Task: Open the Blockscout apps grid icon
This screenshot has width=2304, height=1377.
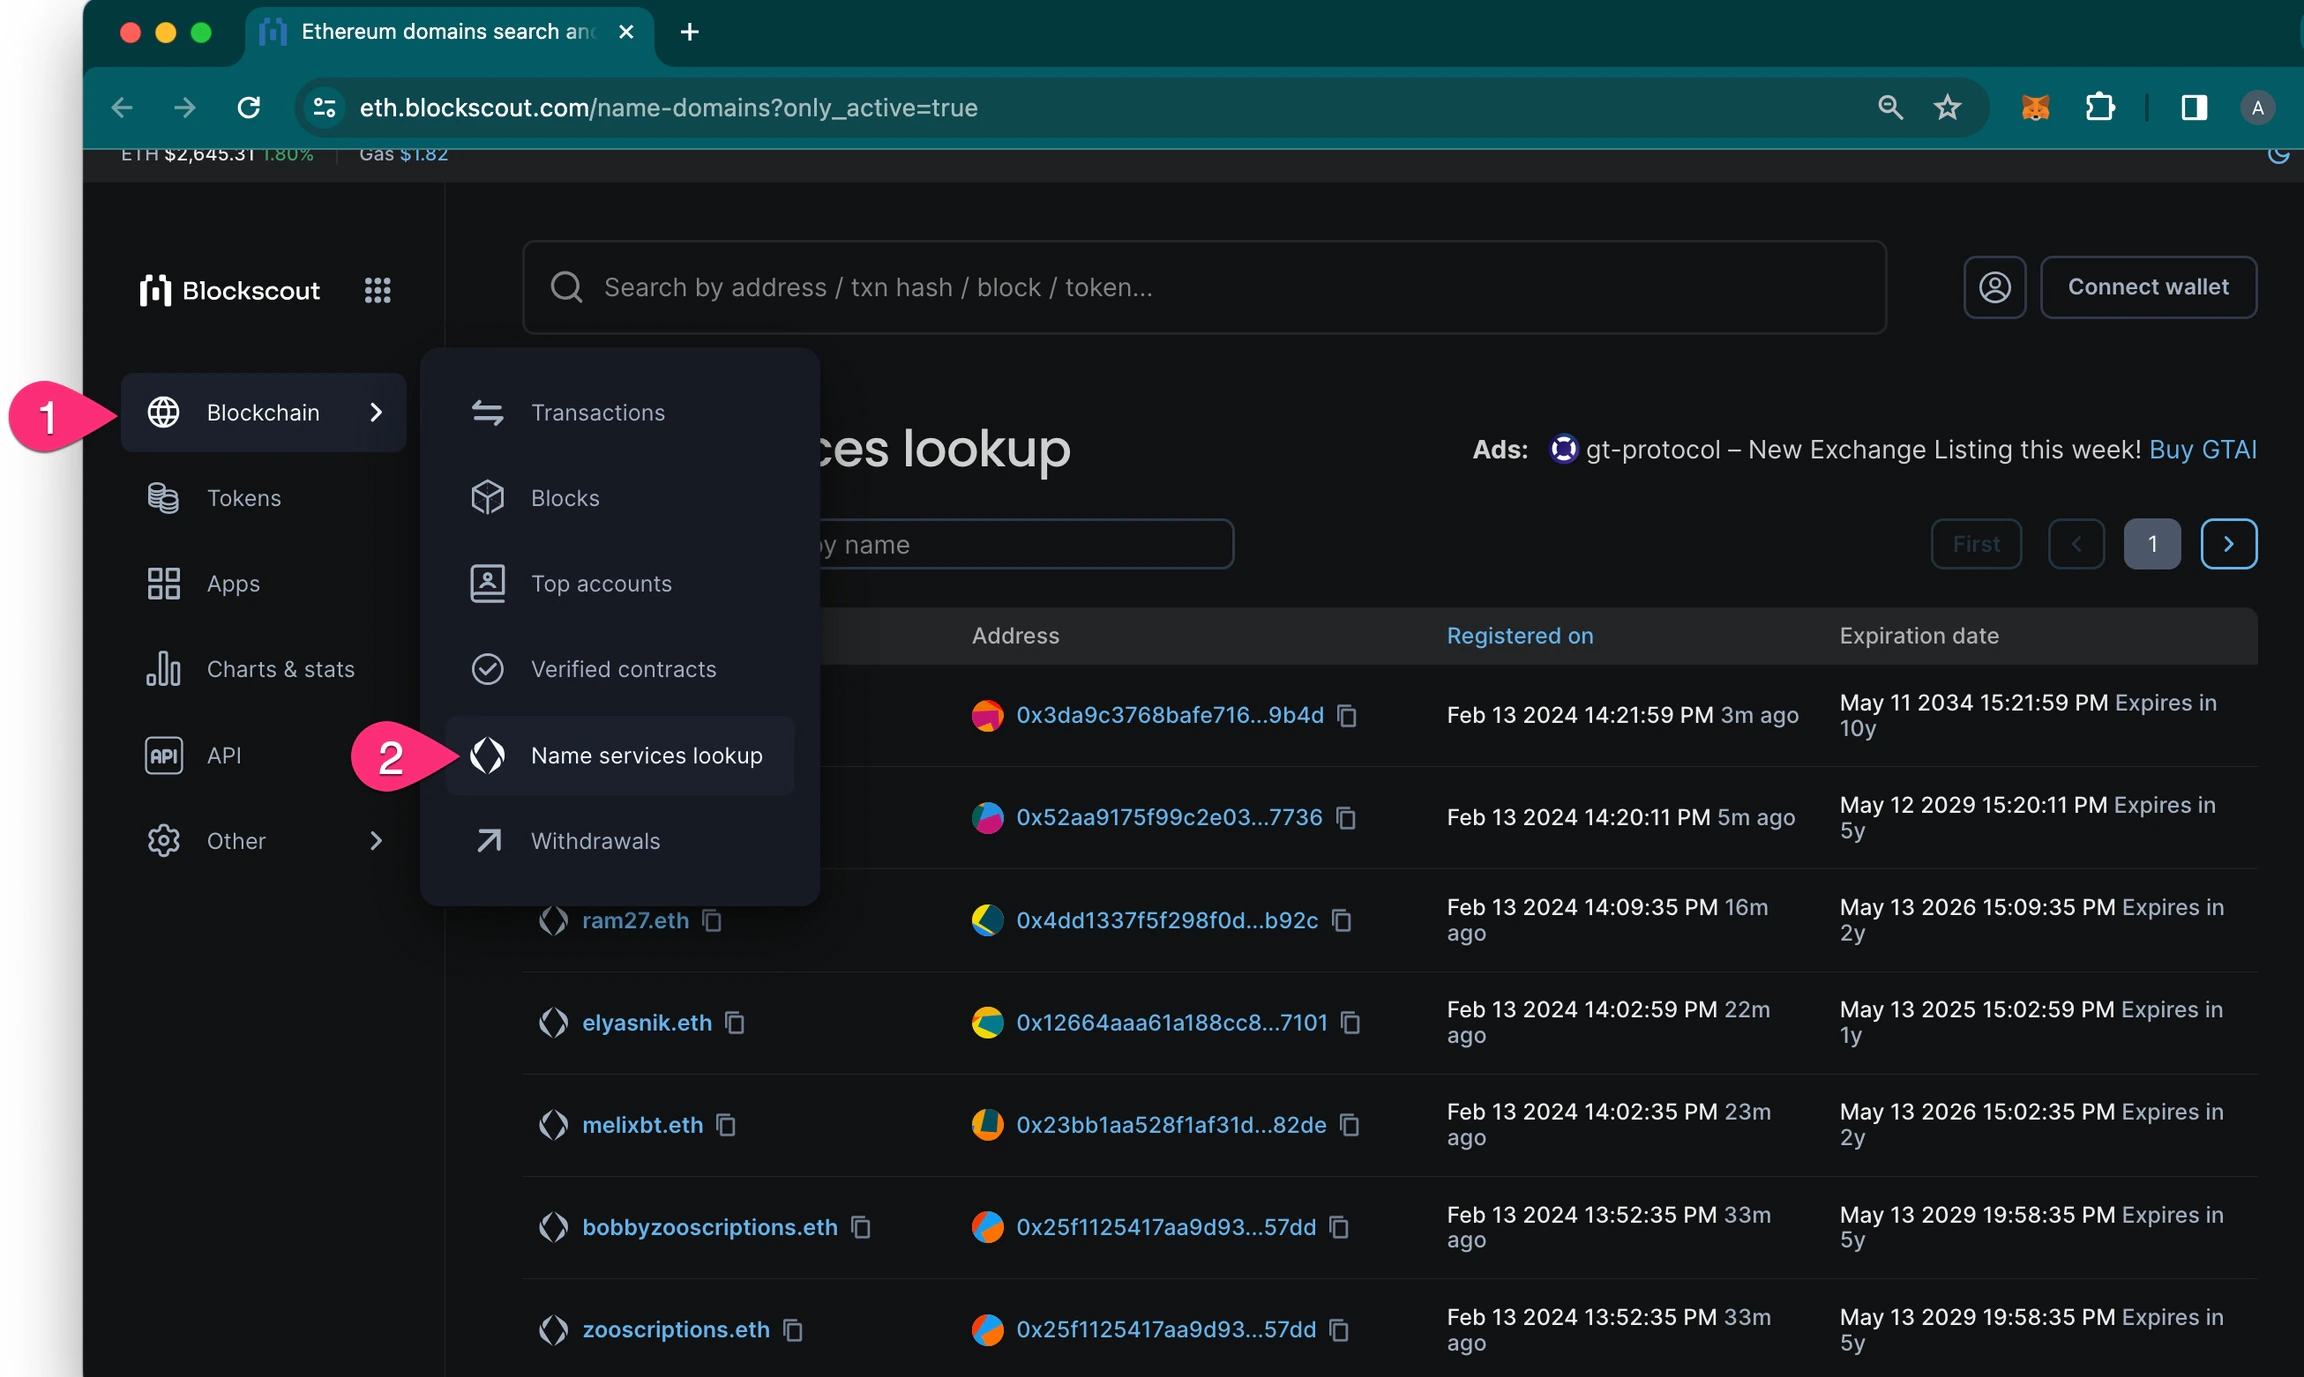Action: click(x=377, y=290)
